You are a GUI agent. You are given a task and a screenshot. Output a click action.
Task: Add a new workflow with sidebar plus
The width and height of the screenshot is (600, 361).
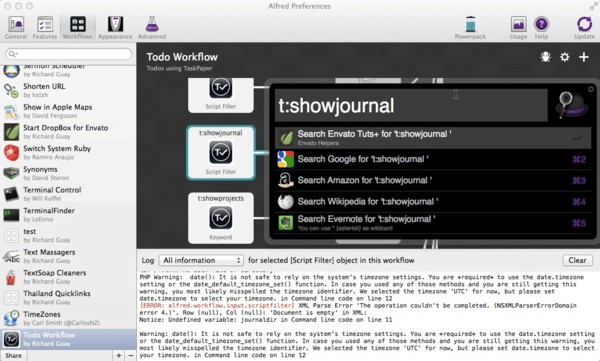(x=119, y=356)
